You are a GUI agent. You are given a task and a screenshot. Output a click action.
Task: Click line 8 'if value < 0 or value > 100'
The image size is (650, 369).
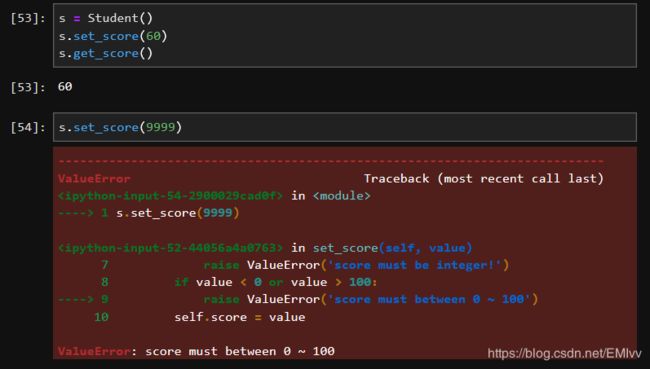239,282
